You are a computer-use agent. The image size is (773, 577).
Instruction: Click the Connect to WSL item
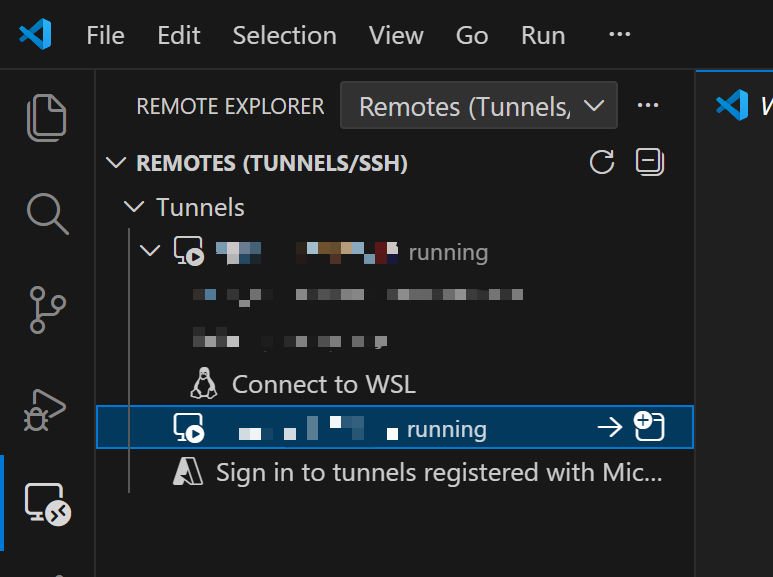click(x=323, y=384)
